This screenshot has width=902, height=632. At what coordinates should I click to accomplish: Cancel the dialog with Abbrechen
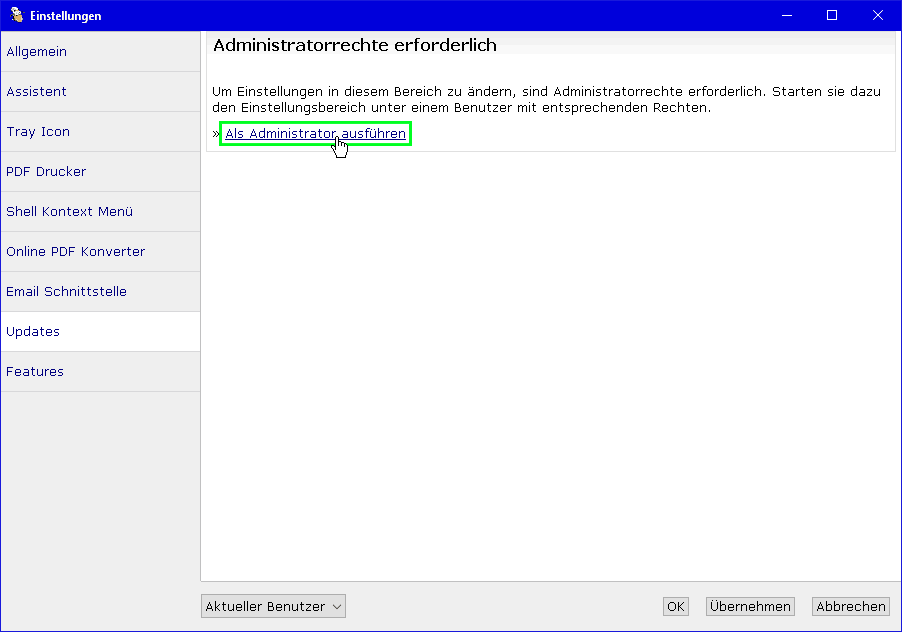850,606
